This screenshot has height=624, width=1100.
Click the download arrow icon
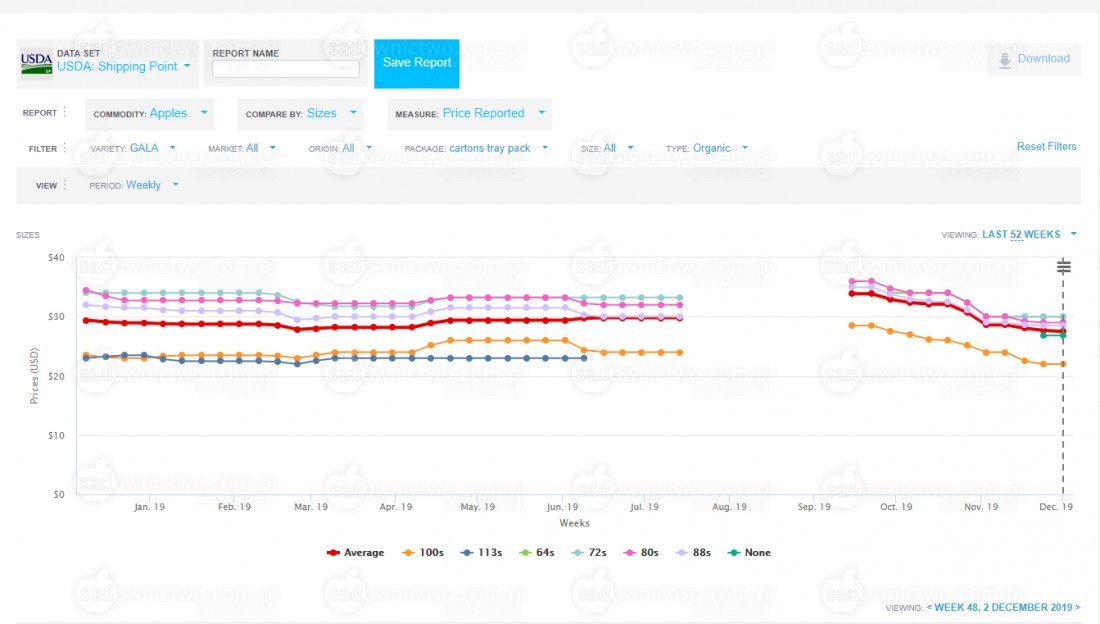[1005, 60]
